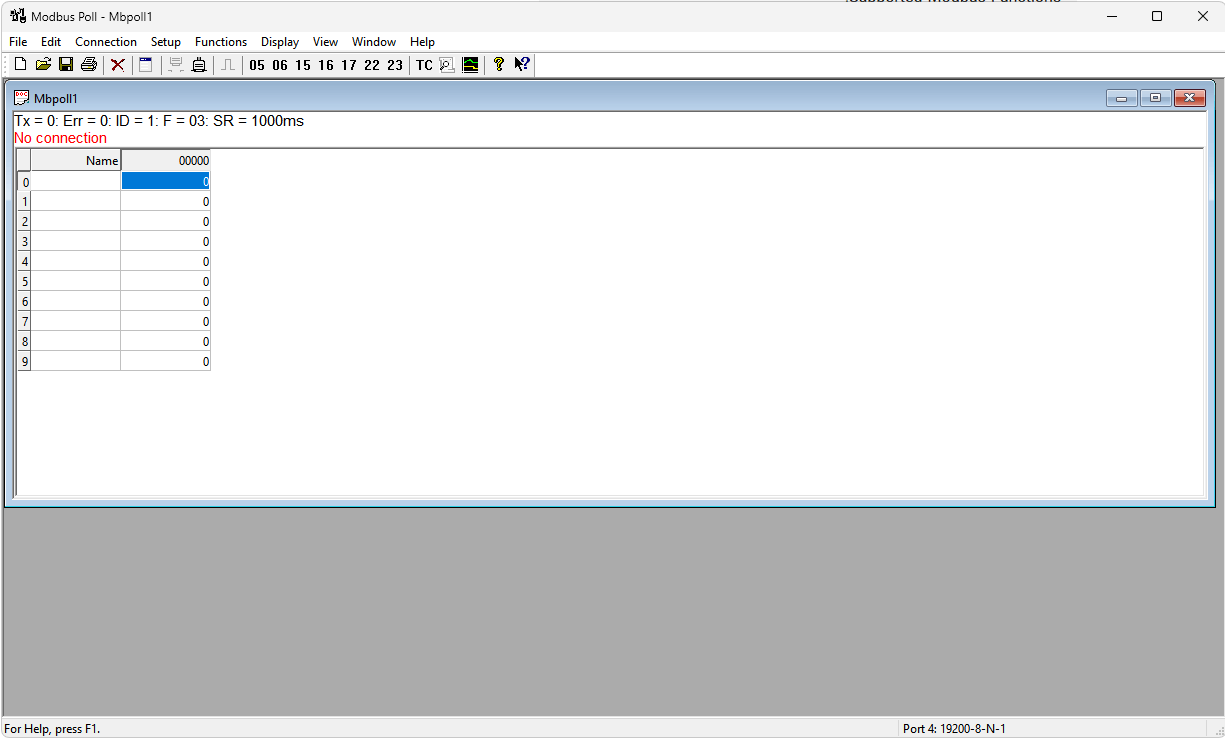Select function 06 write single register
The image size is (1225, 738).
[x=280, y=65]
